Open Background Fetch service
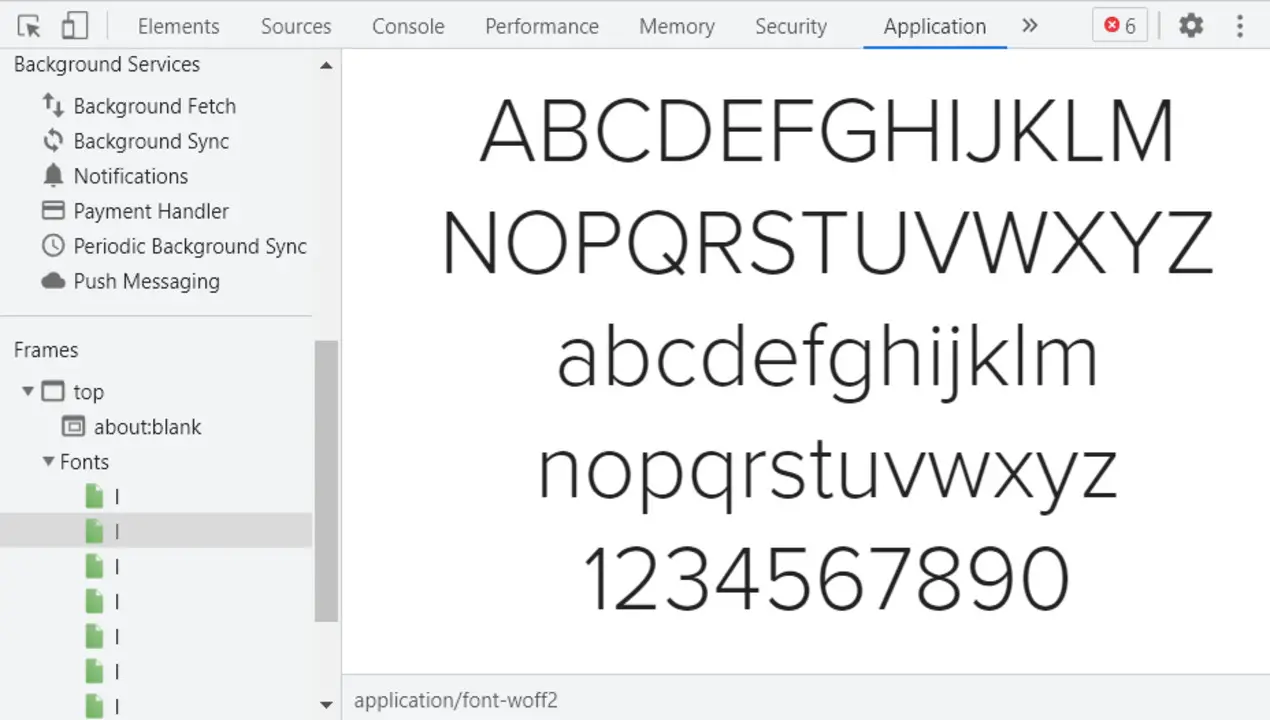Viewport: 1270px width, 720px height. [155, 106]
